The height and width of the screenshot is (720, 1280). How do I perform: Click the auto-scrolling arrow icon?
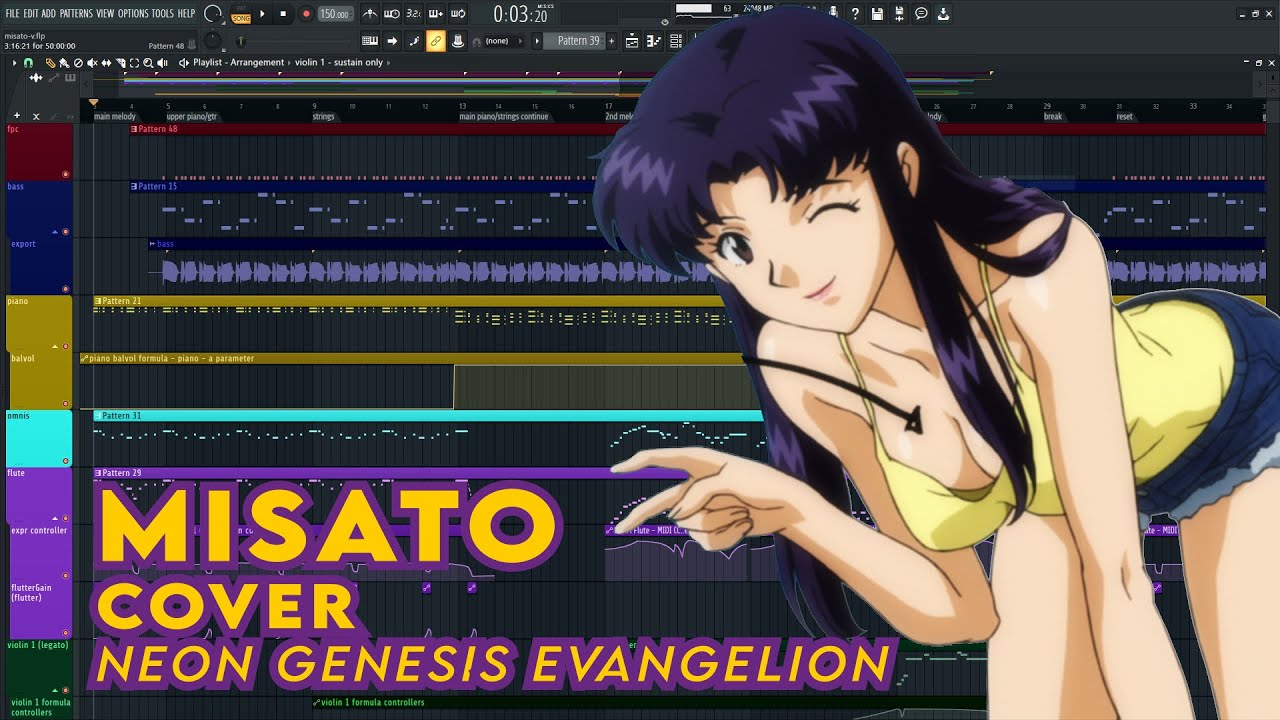point(392,41)
